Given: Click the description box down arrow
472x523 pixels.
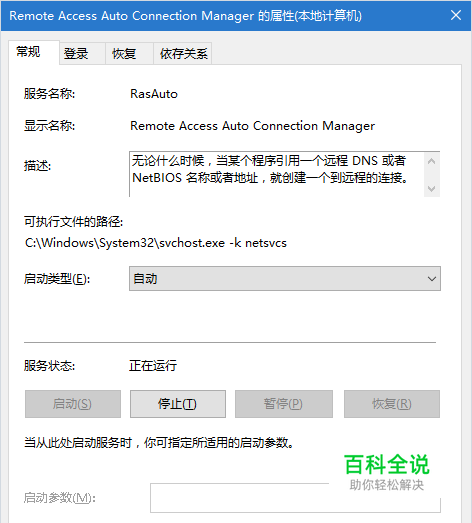Looking at the screenshot, I should tap(431, 189).
